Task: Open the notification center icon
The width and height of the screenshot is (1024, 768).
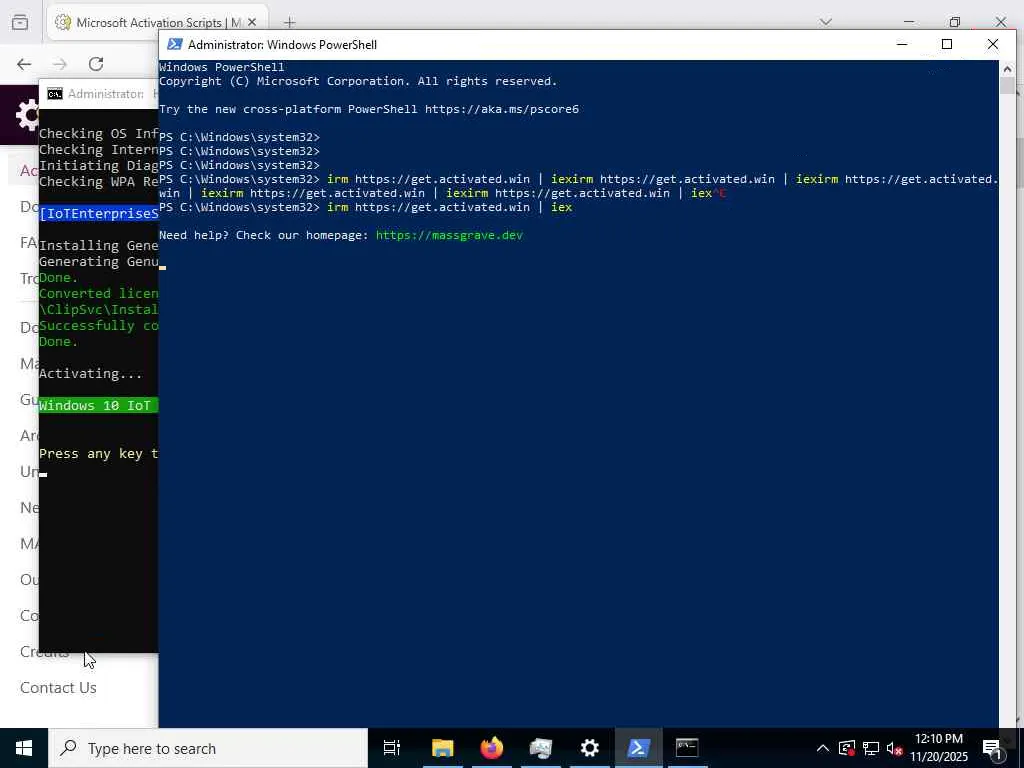Action: [x=993, y=748]
